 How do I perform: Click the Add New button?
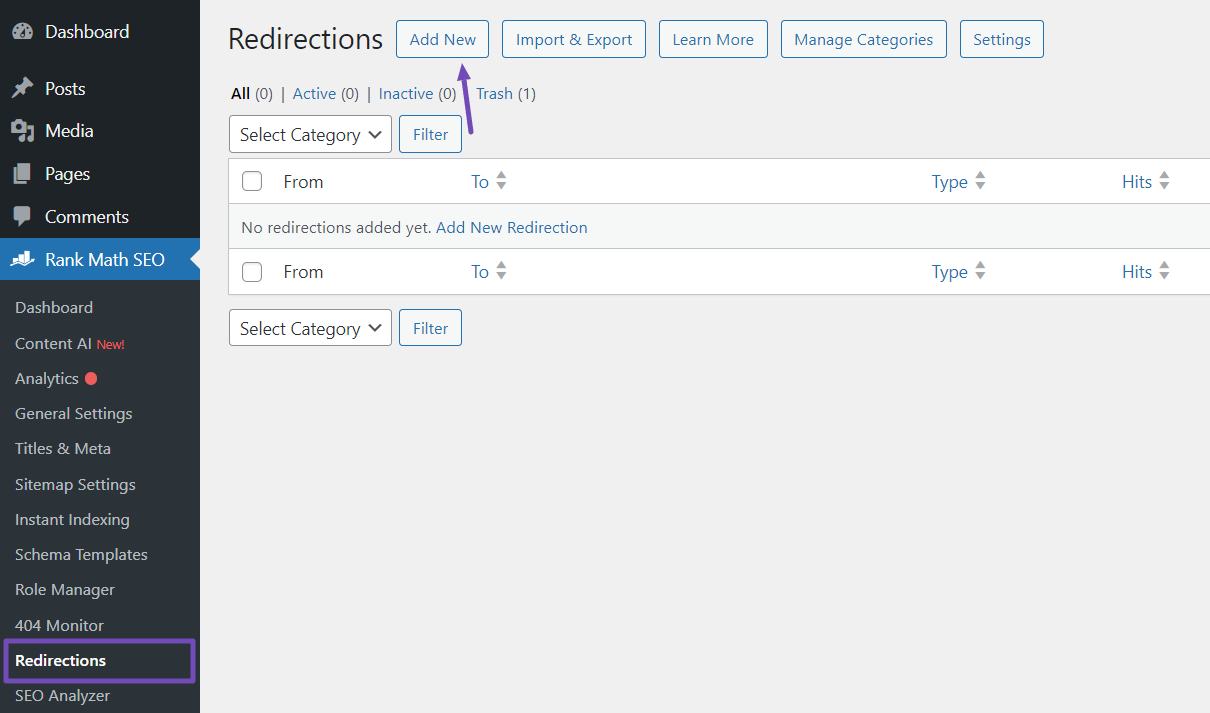coord(443,39)
